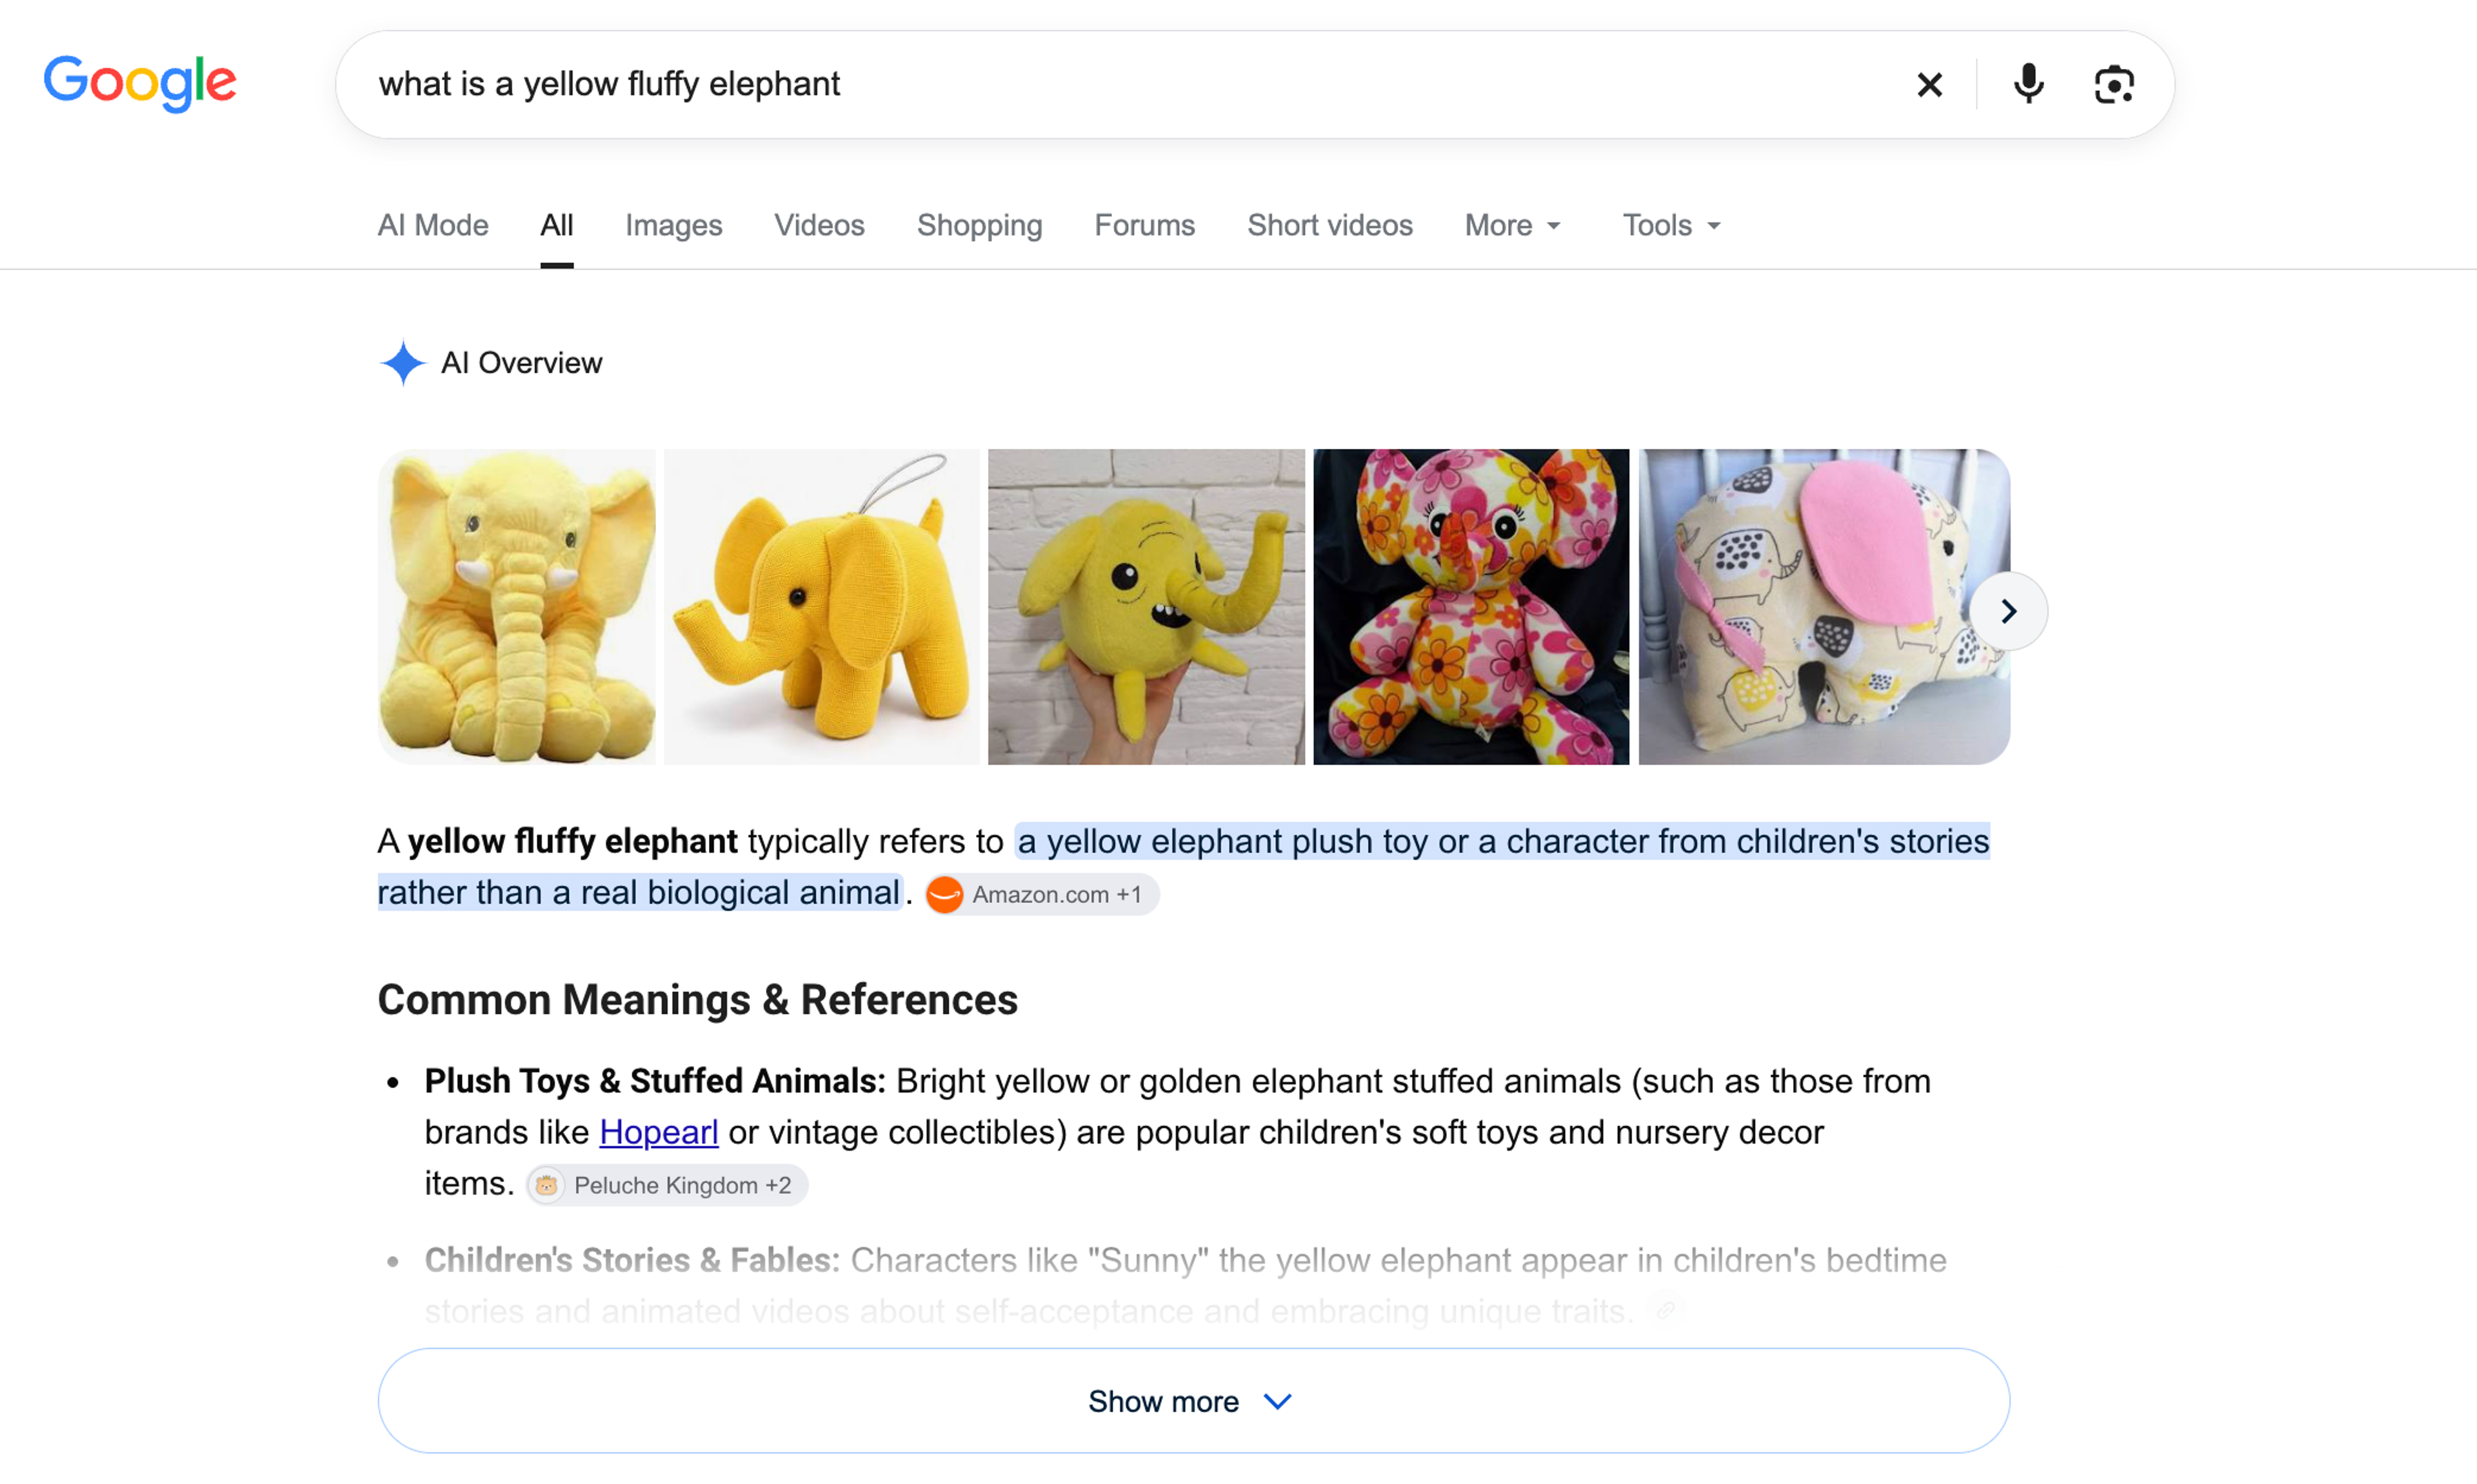Click the bold 'yellow fluffy elephant' phrase

tap(572, 841)
